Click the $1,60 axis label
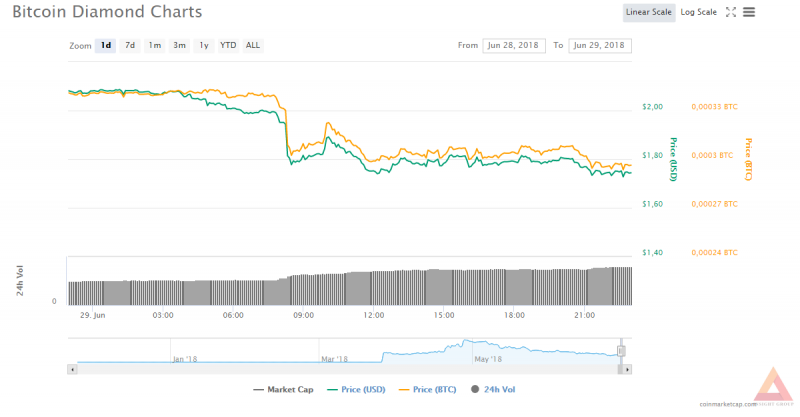The height and width of the screenshot is (417, 800). click(x=653, y=204)
